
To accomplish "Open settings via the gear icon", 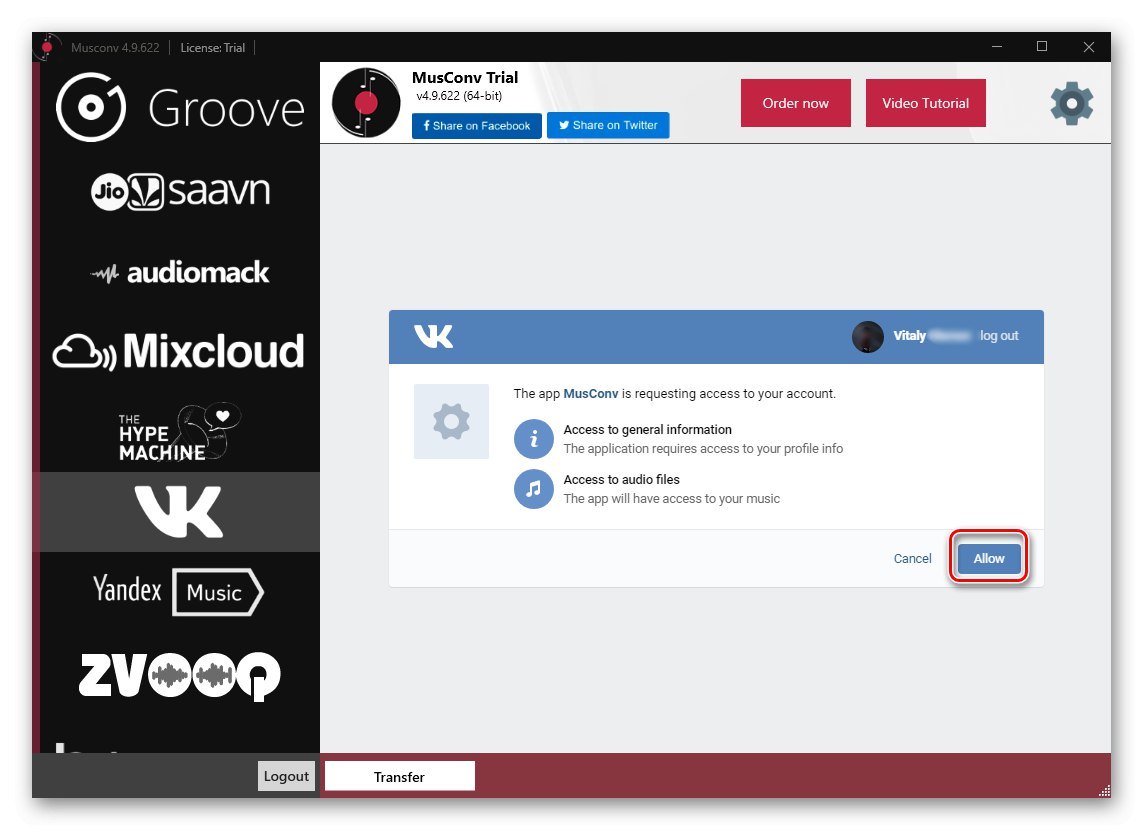I will point(1072,103).
